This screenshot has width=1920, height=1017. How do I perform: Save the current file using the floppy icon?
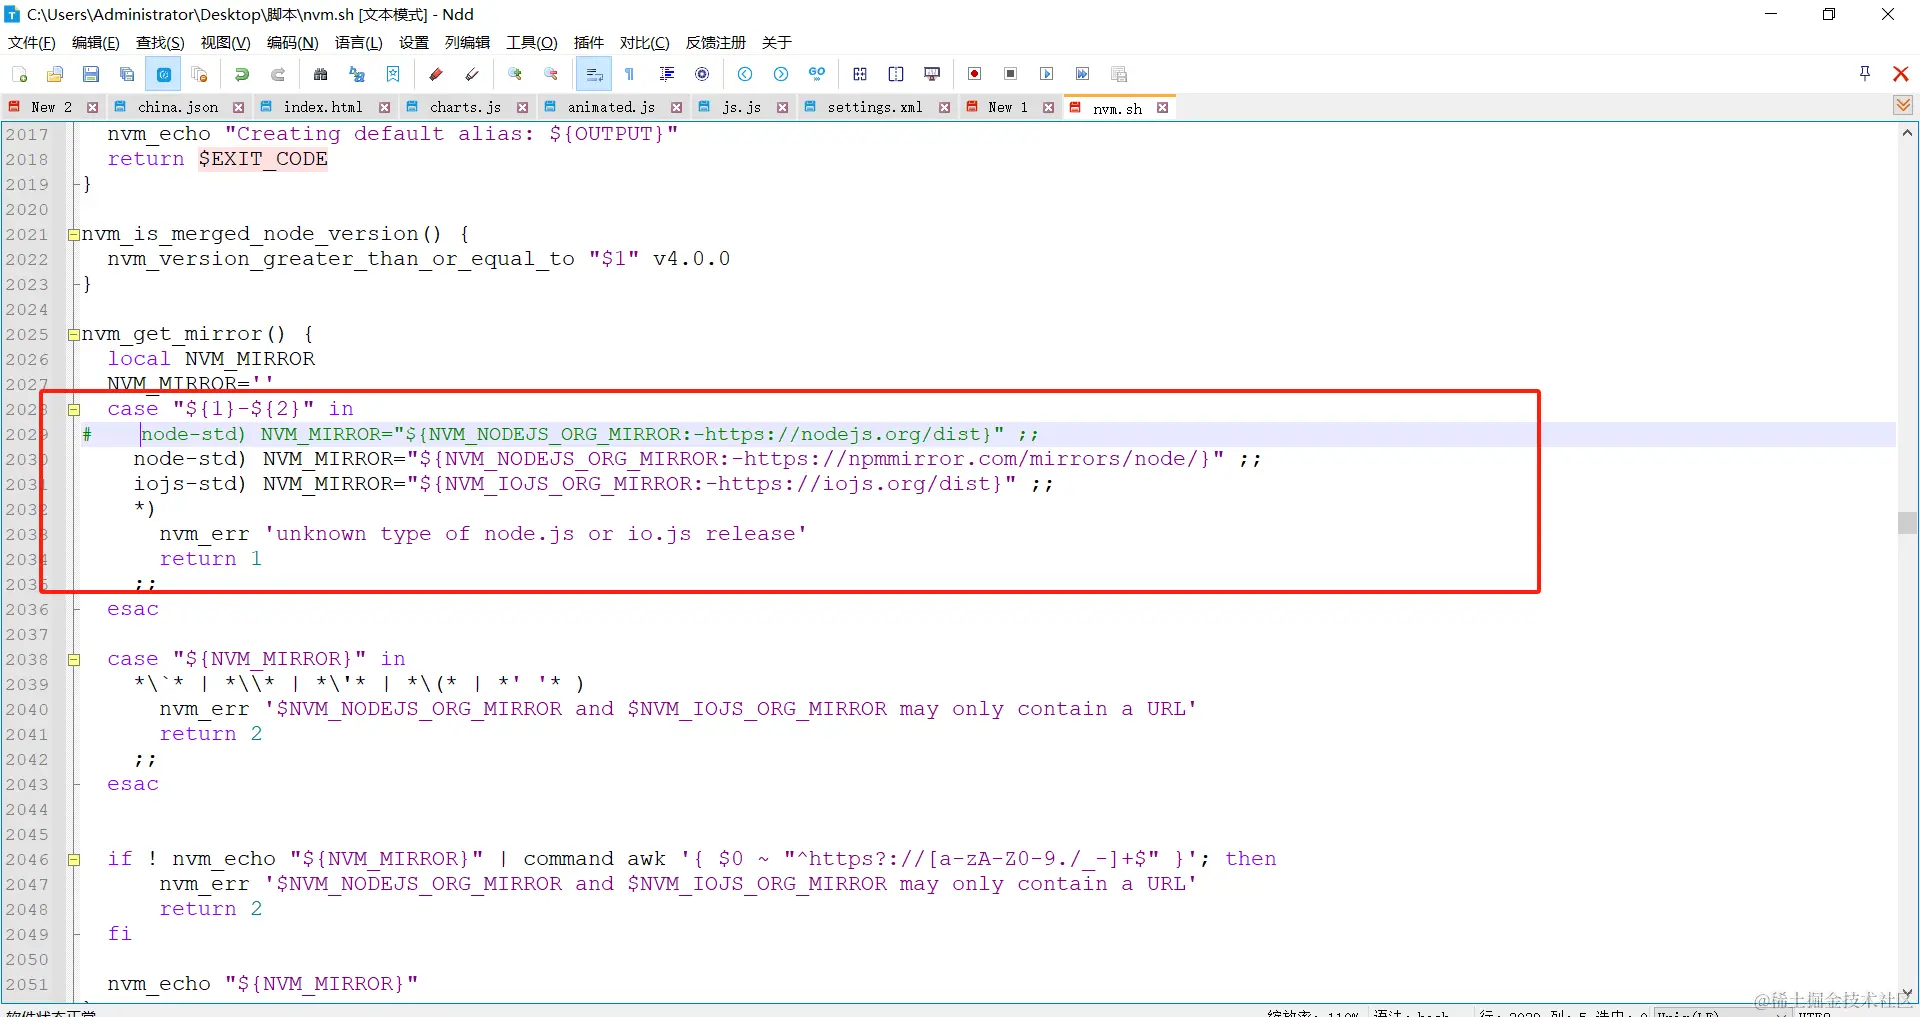click(91, 74)
